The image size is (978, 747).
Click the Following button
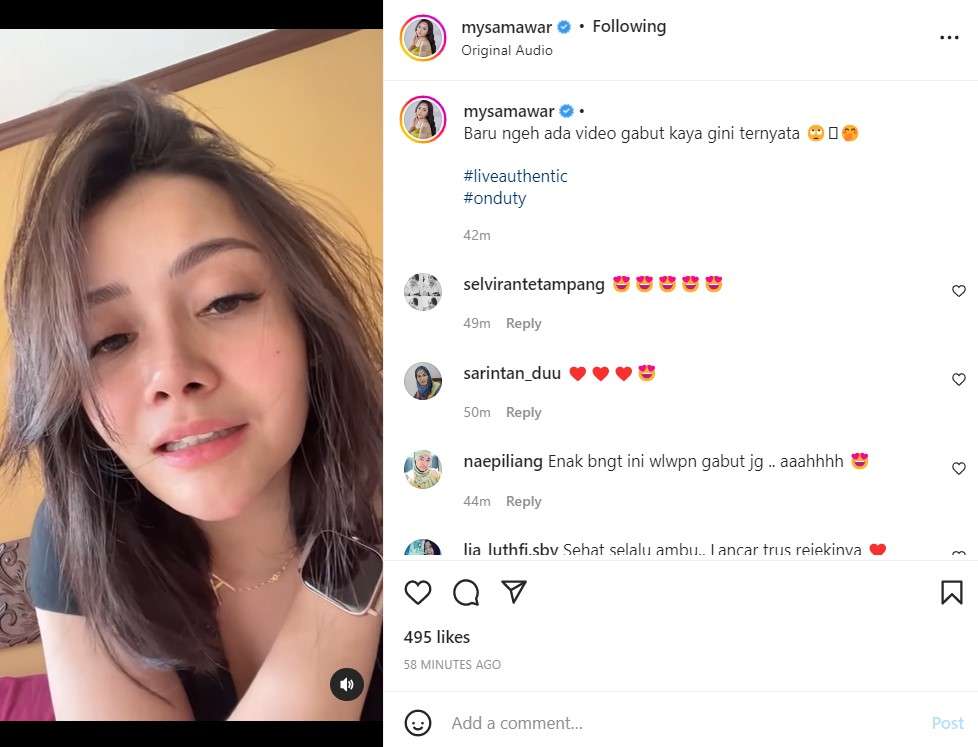click(629, 27)
